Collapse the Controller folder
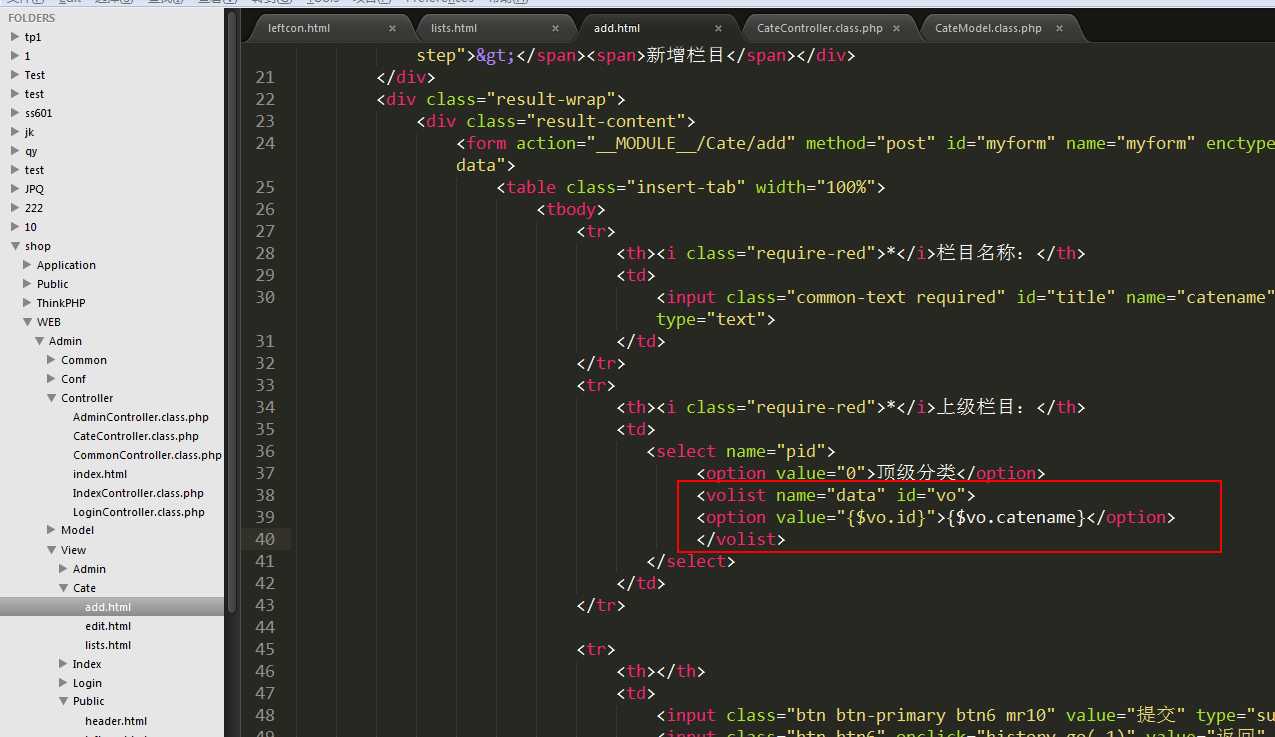The image size is (1275, 737). [x=51, y=398]
